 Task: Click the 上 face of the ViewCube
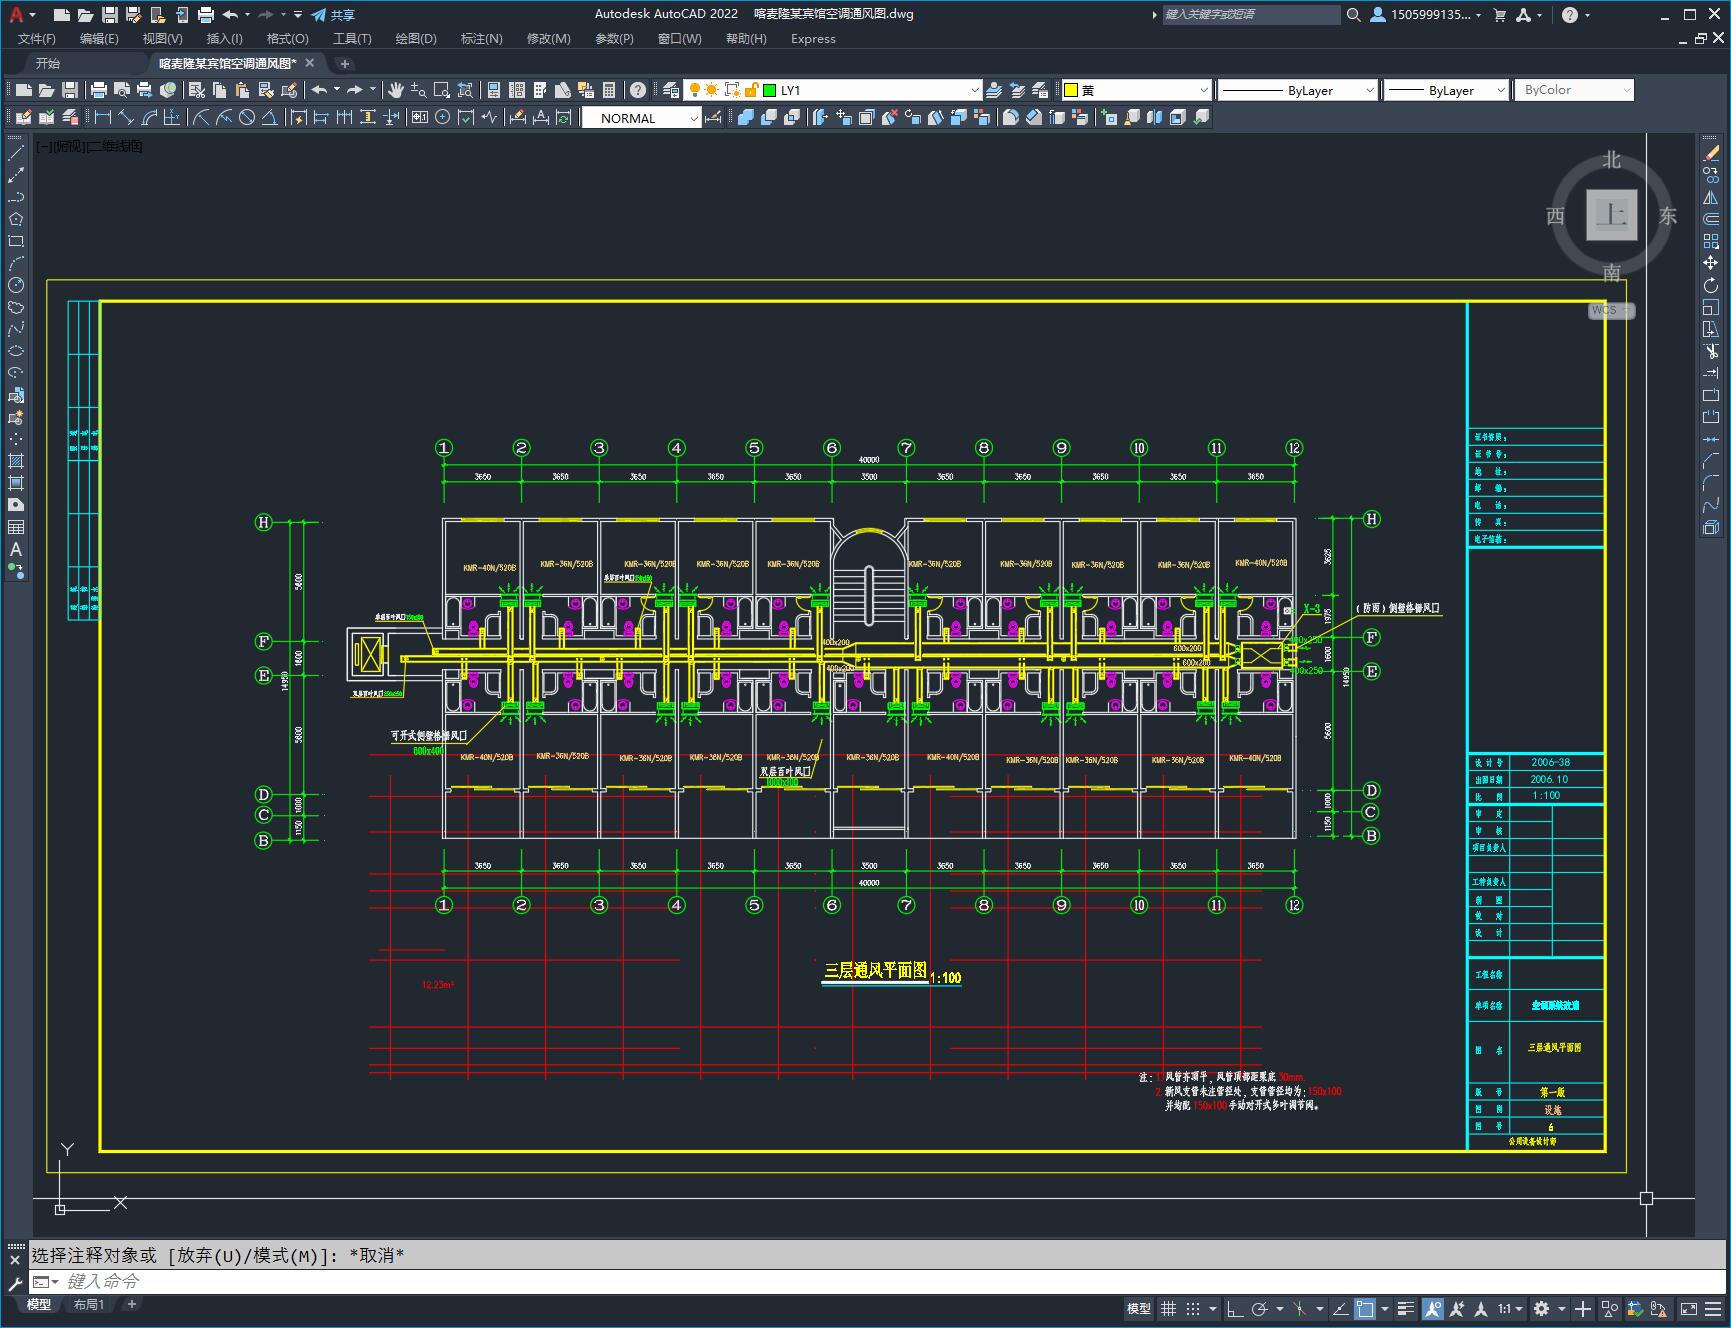(x=1611, y=215)
